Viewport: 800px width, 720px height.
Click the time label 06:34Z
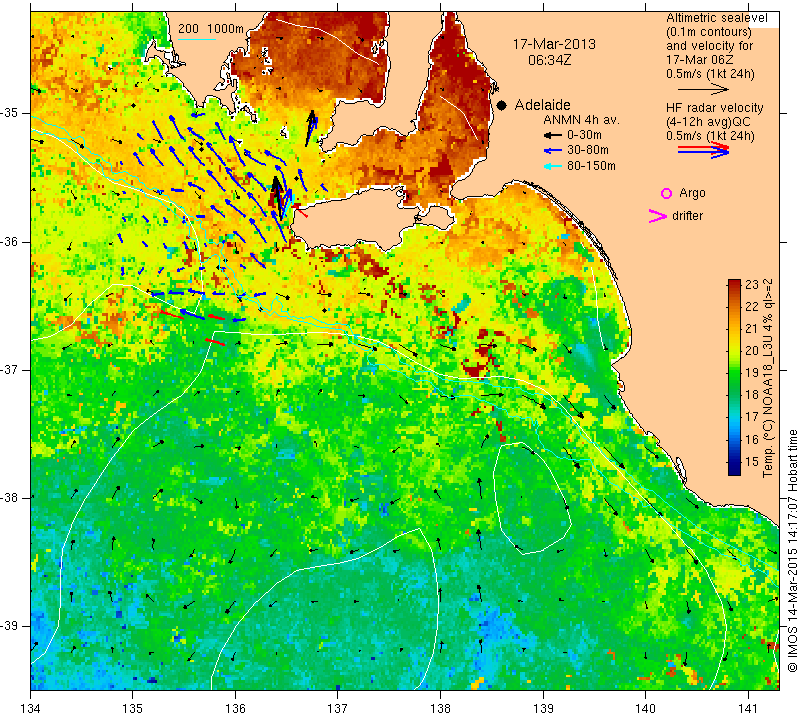549,60
